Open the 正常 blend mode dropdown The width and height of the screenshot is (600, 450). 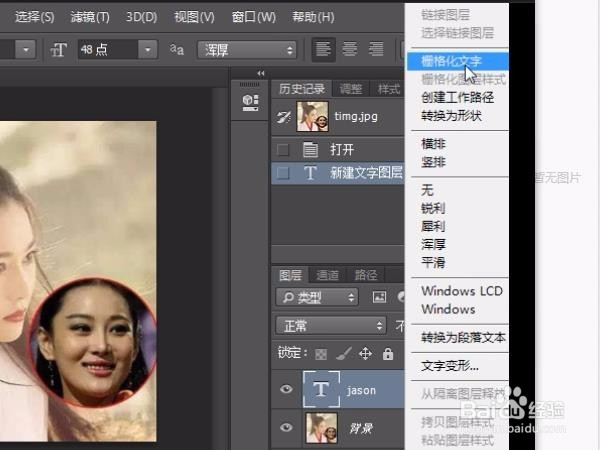(331, 326)
